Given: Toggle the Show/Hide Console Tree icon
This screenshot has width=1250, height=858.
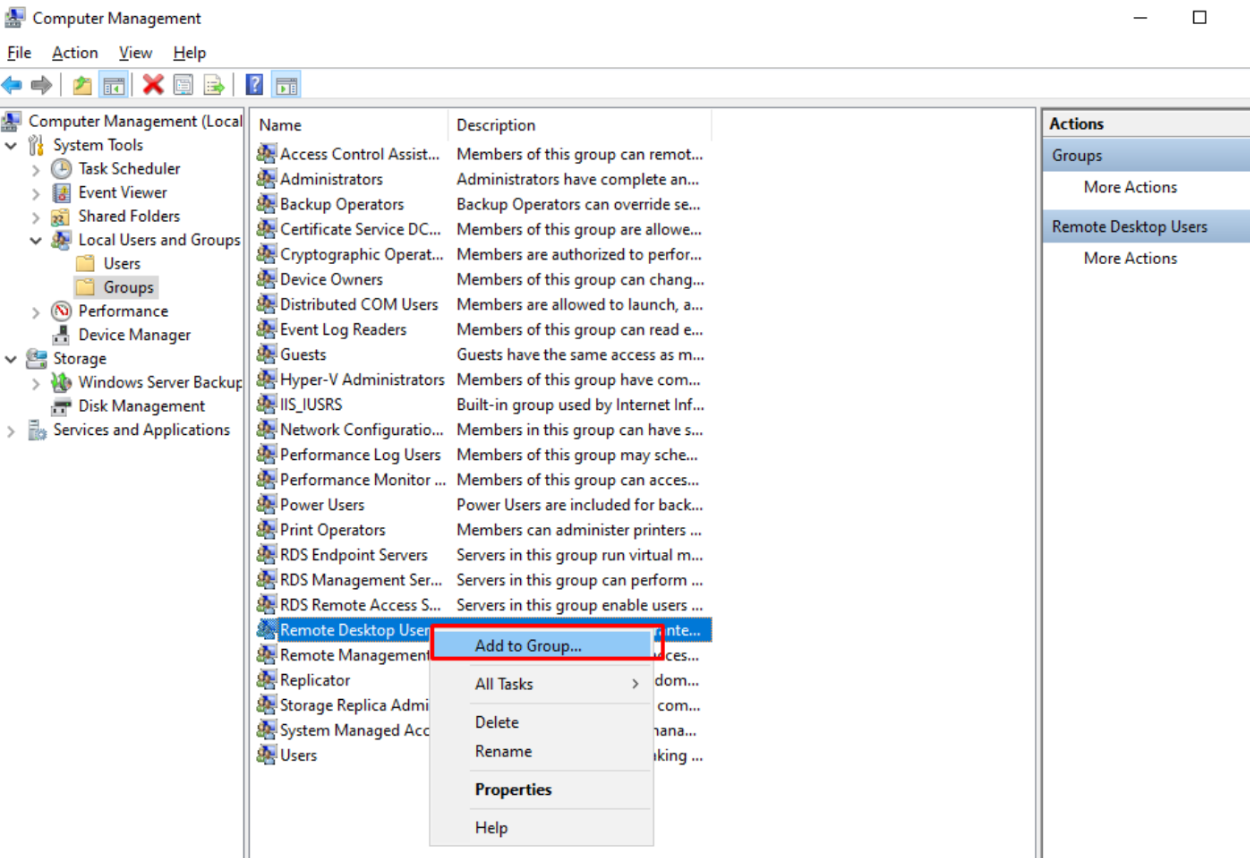Looking at the screenshot, I should pyautogui.click(x=114, y=84).
